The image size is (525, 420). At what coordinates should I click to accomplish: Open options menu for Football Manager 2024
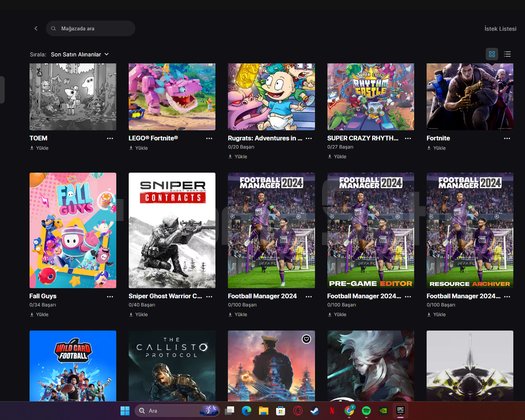(x=309, y=296)
